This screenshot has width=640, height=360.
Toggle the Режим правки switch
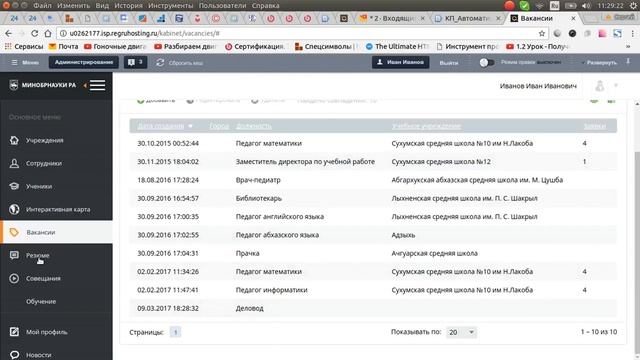tap(487, 62)
